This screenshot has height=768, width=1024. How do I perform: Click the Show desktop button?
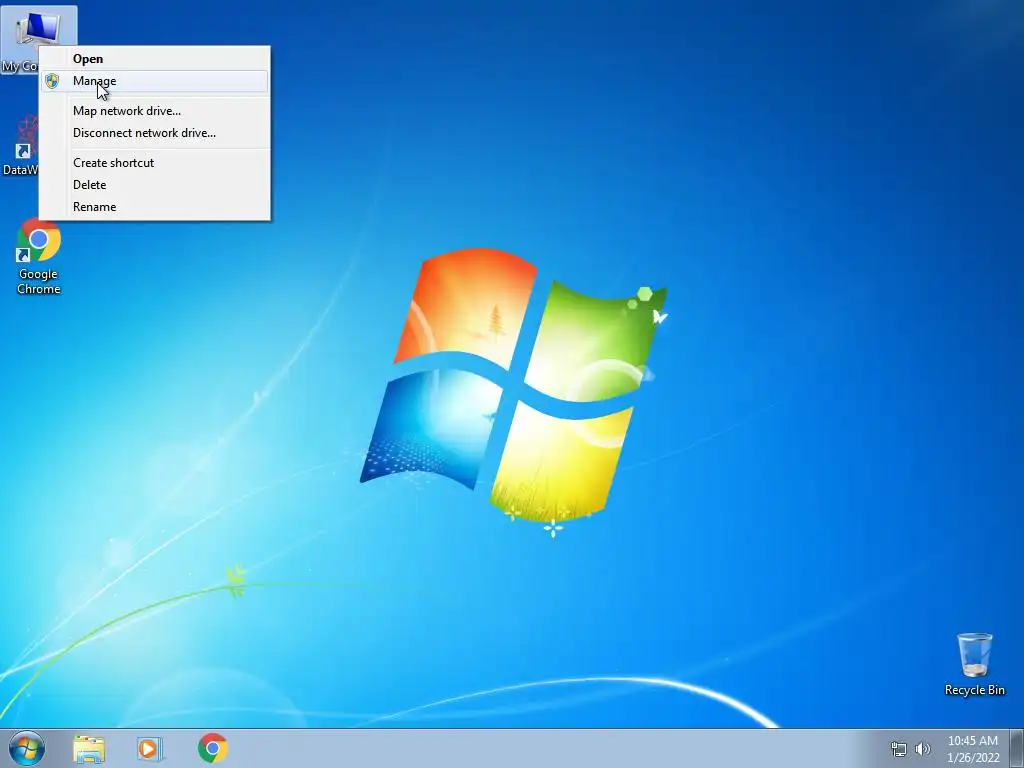[1017, 748]
